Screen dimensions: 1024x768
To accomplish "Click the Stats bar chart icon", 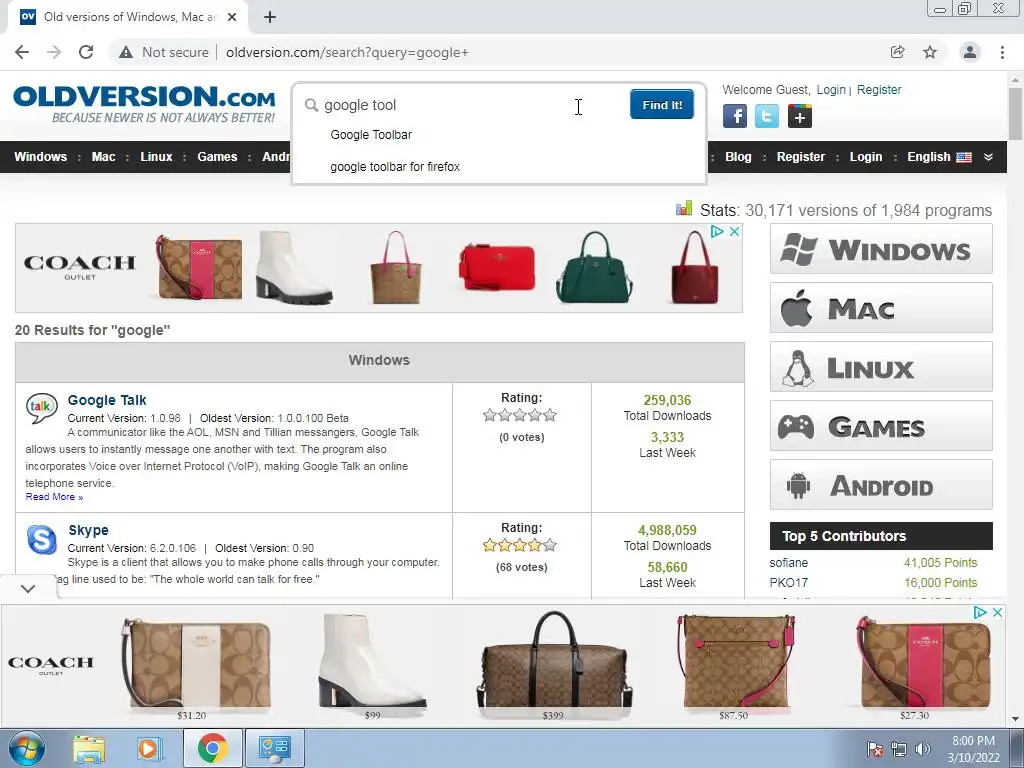I will coord(684,208).
